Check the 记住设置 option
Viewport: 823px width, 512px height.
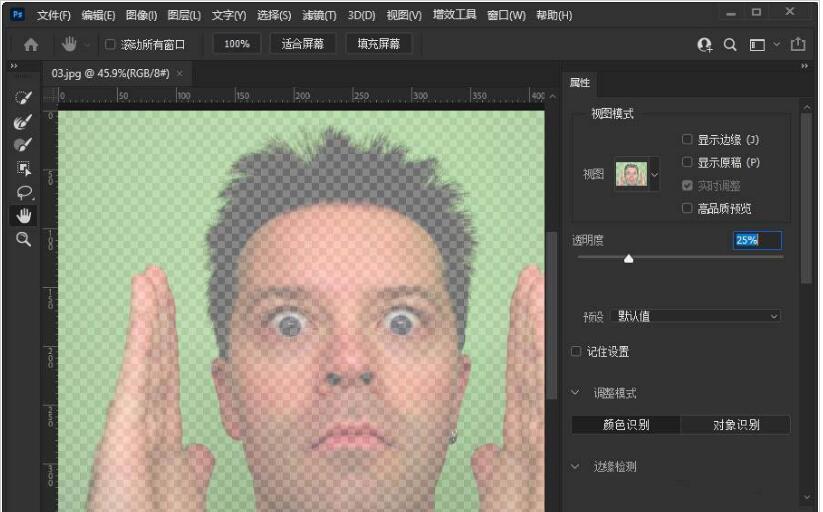pos(576,352)
